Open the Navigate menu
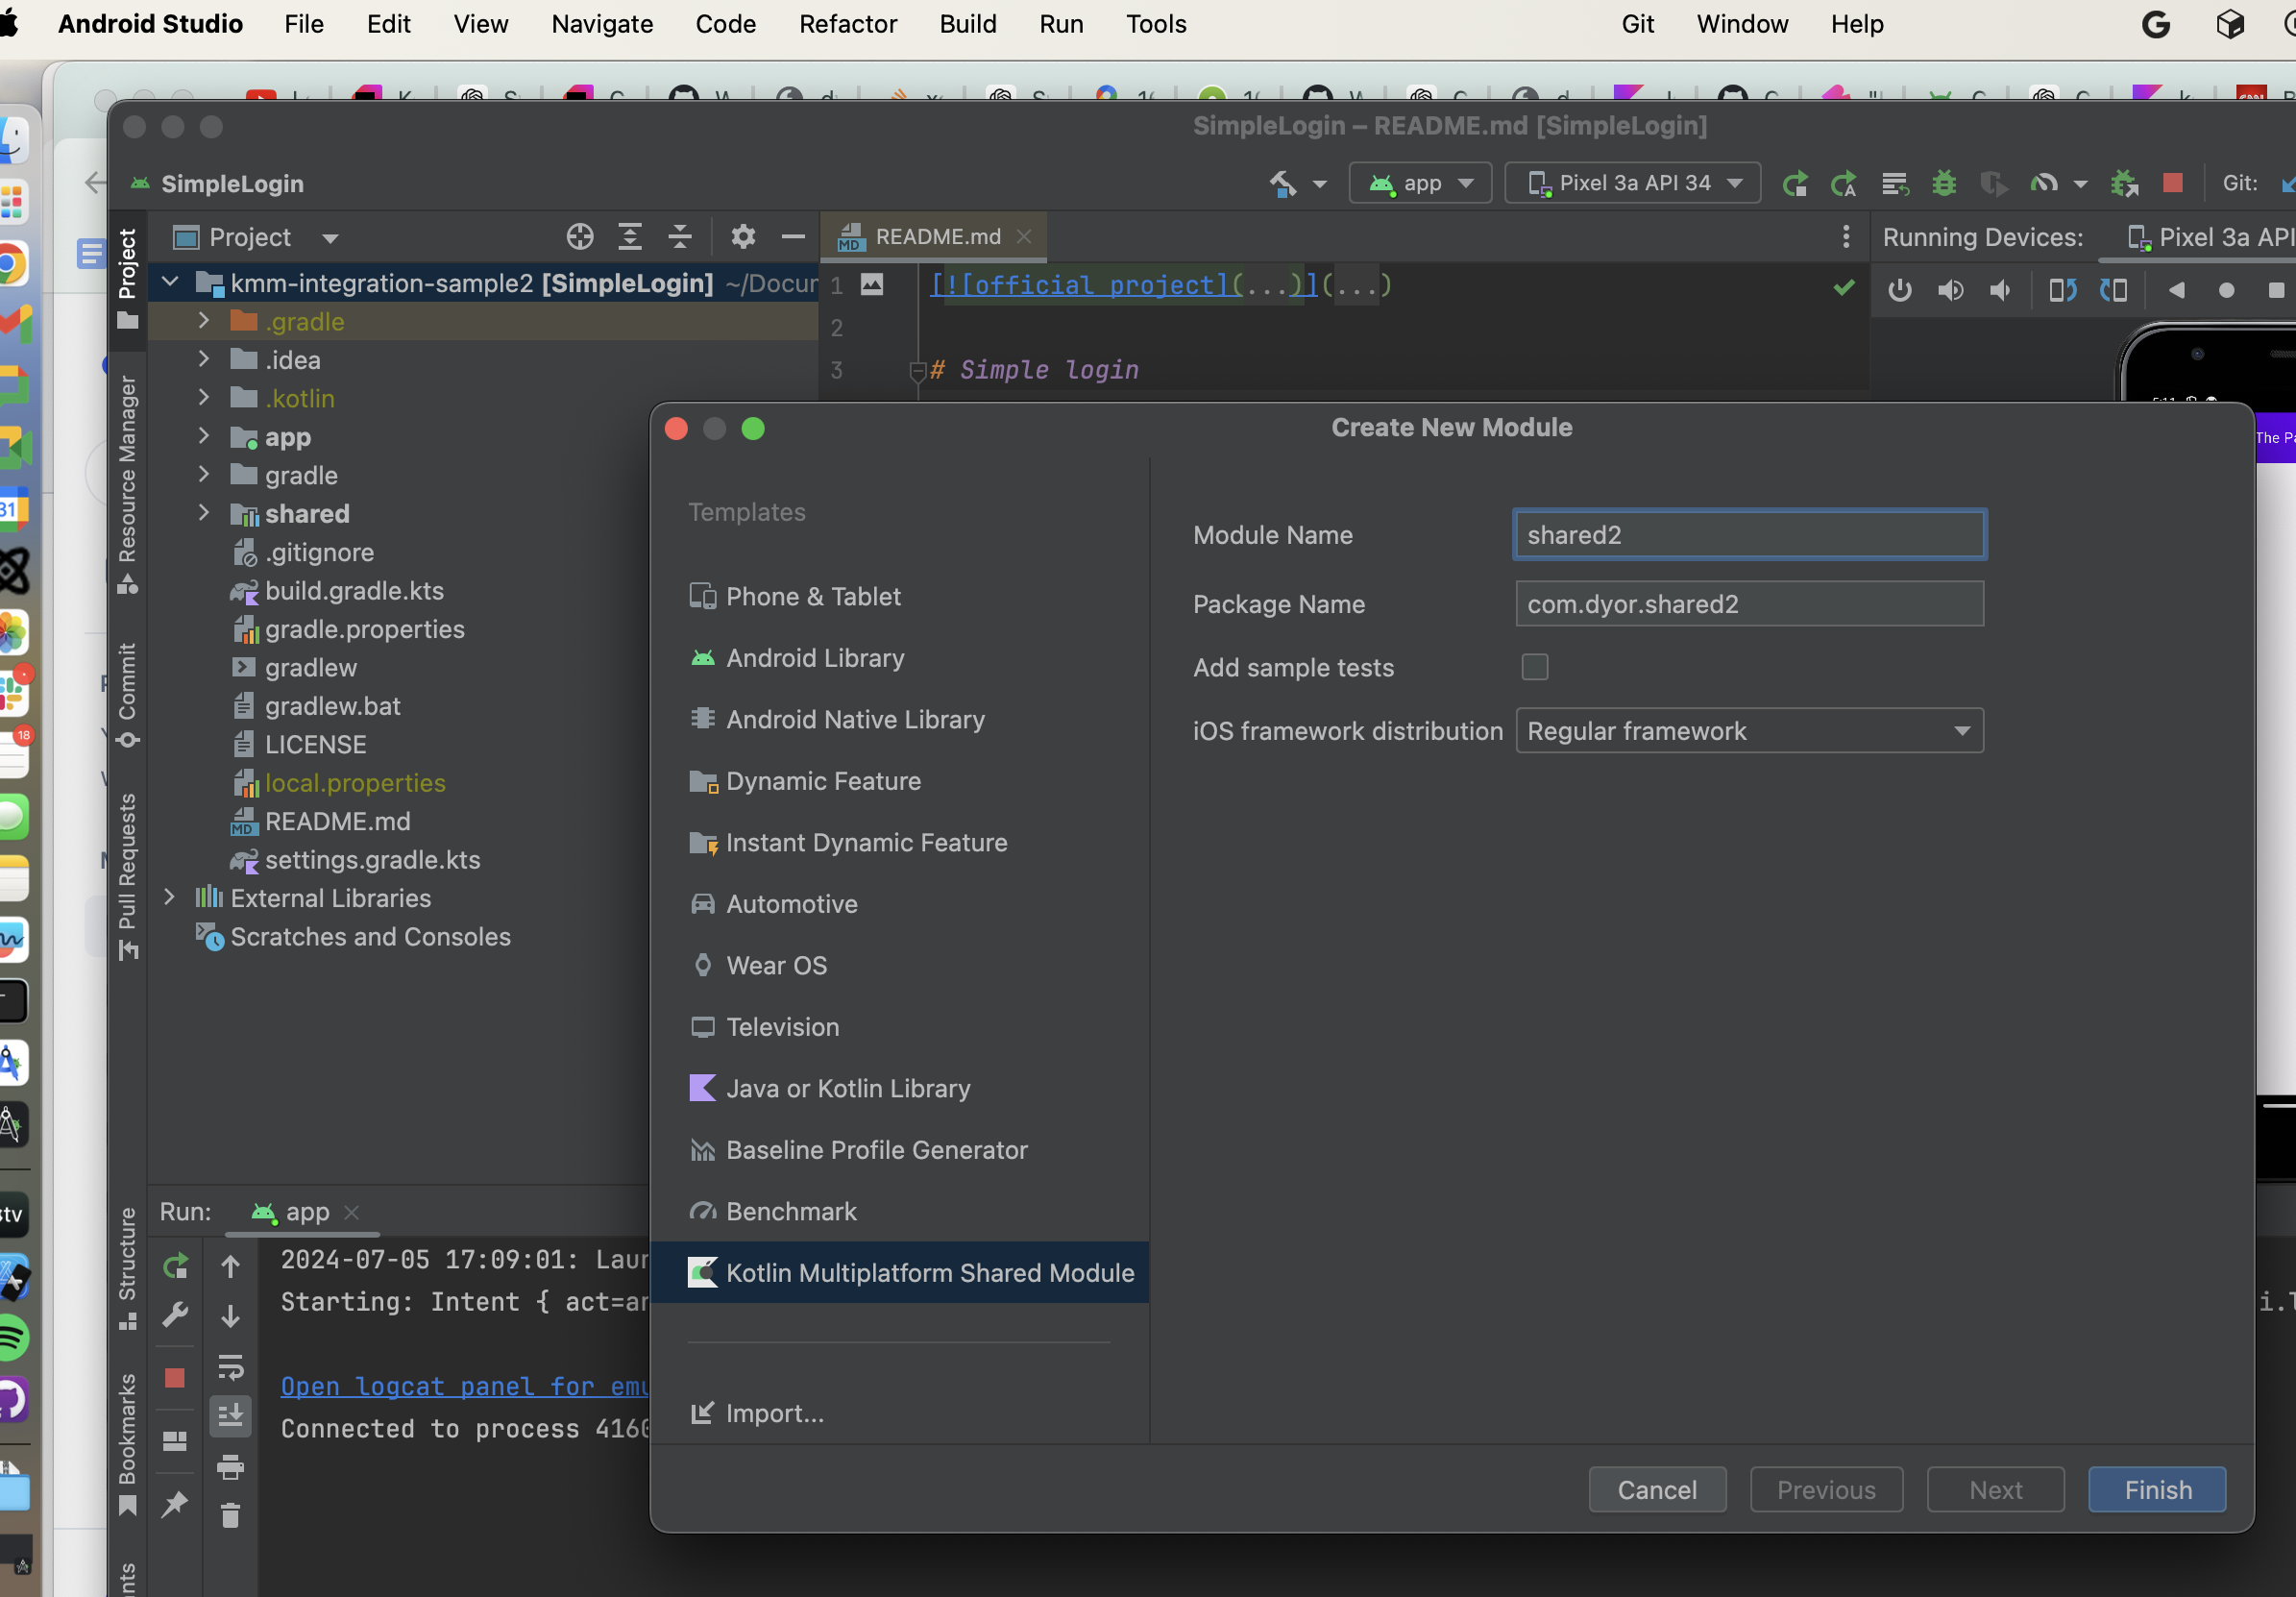2296x1597 pixels. point(602,24)
